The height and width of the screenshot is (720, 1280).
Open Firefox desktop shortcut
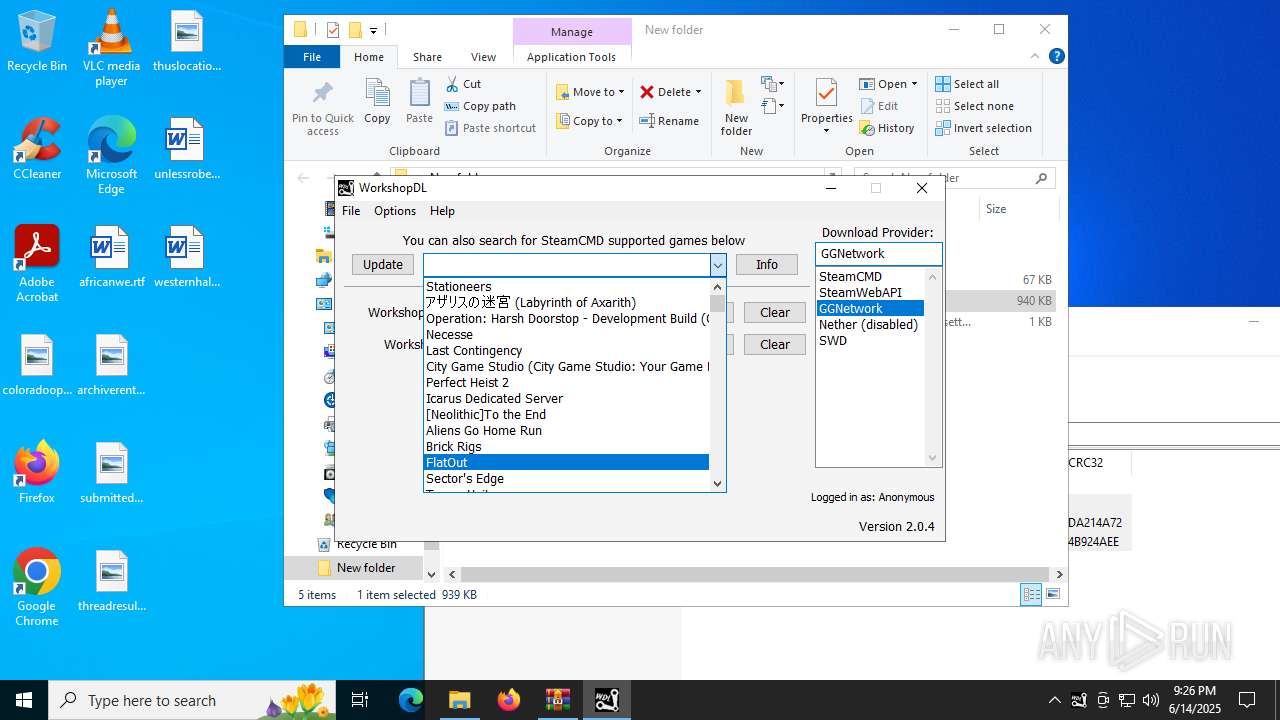[37, 472]
